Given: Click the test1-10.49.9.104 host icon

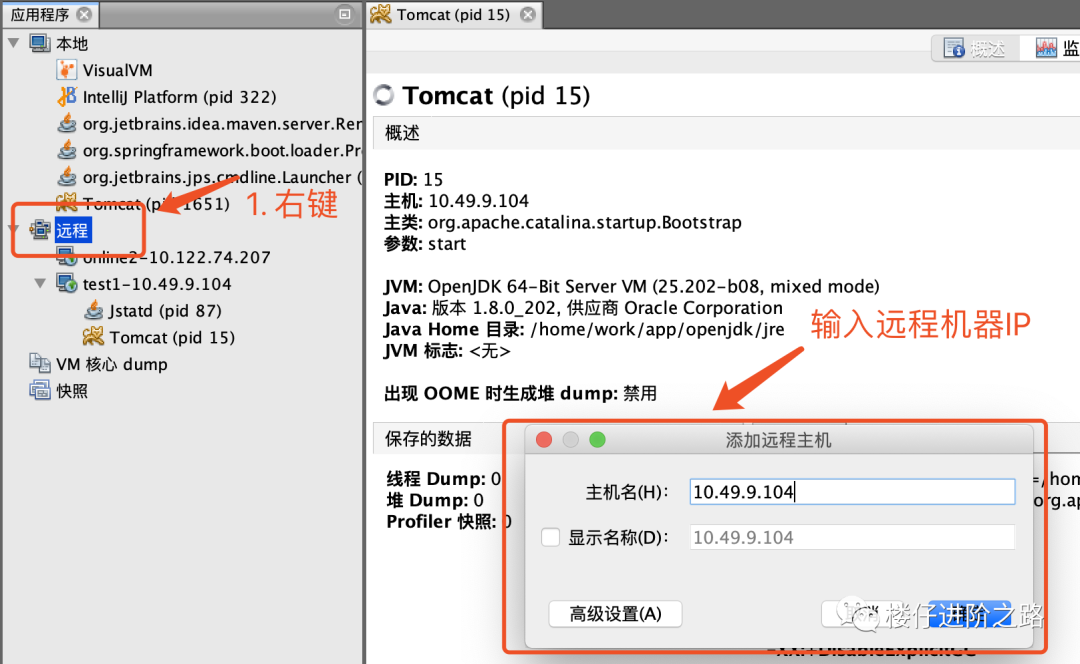Looking at the screenshot, I should coord(66,283).
